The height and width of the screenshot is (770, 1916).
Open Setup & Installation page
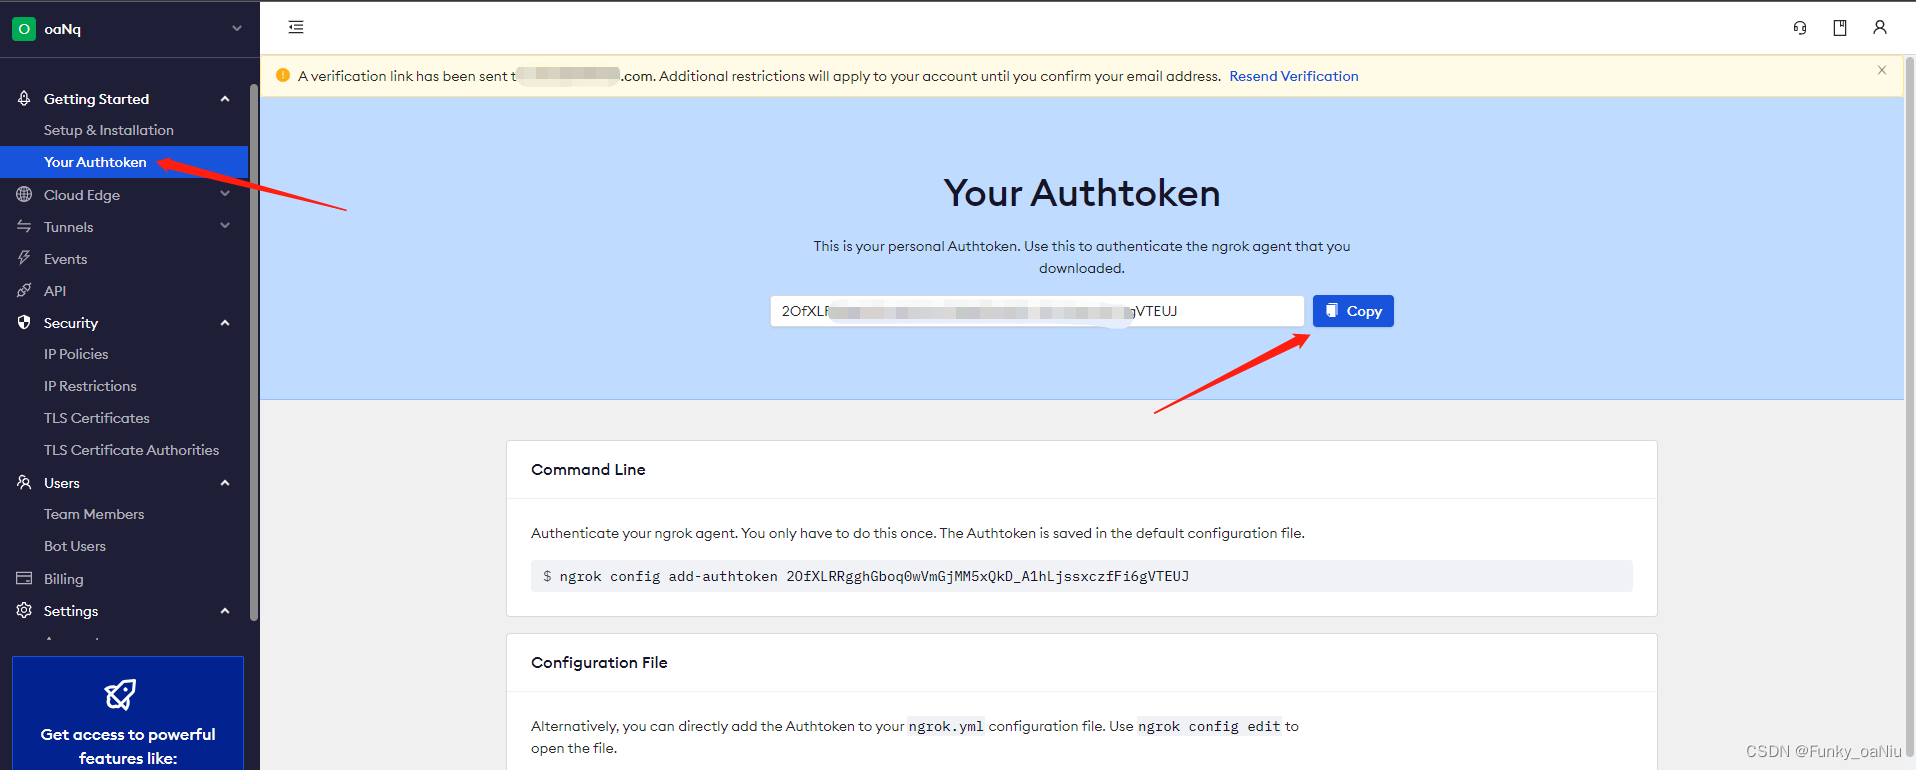(x=109, y=130)
